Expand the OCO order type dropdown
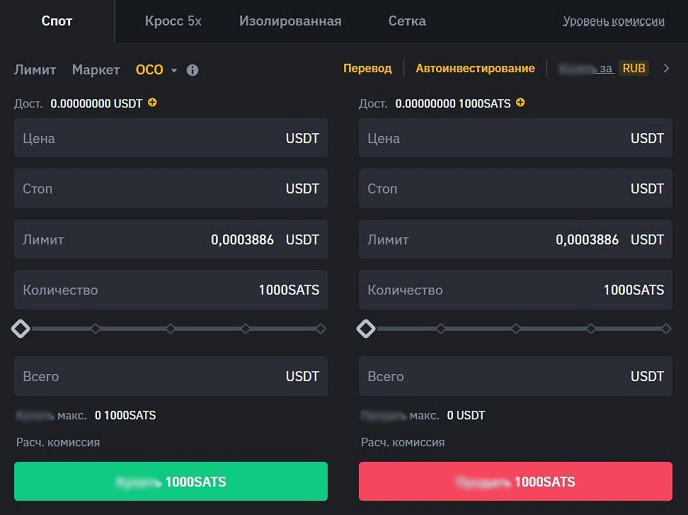The width and height of the screenshot is (688, 515). pos(174,70)
